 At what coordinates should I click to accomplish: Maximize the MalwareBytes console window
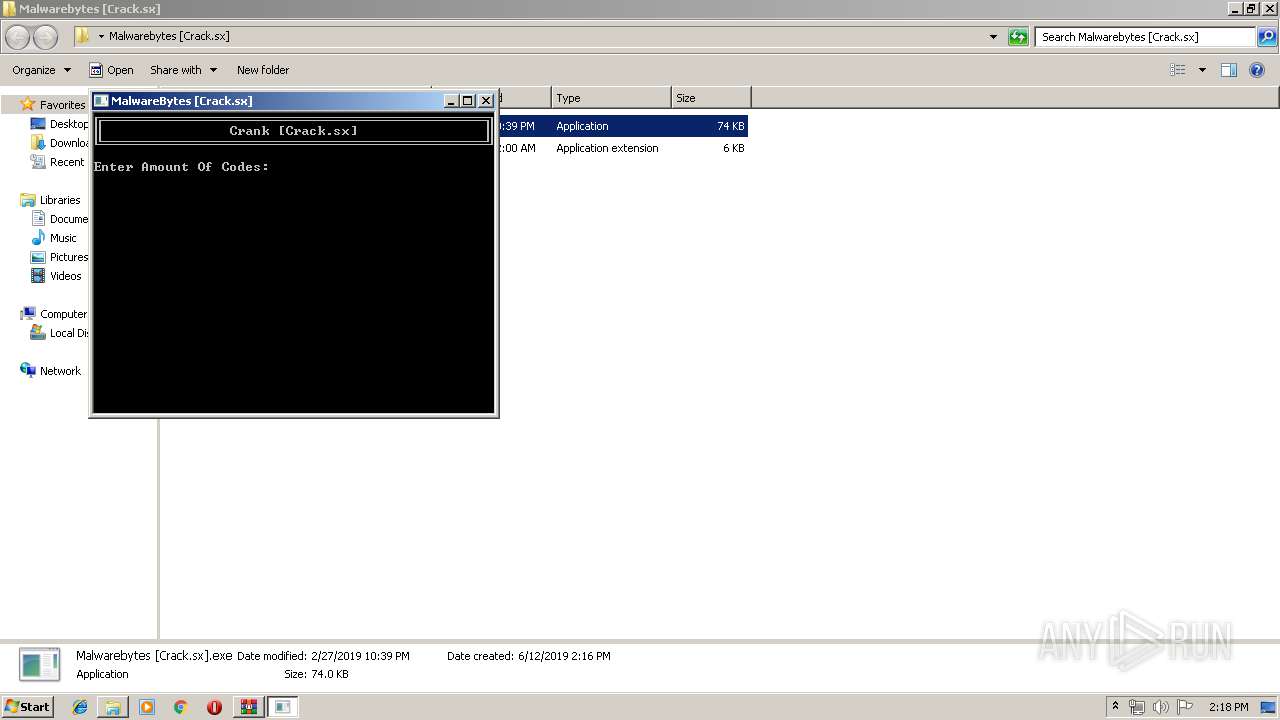(x=467, y=100)
